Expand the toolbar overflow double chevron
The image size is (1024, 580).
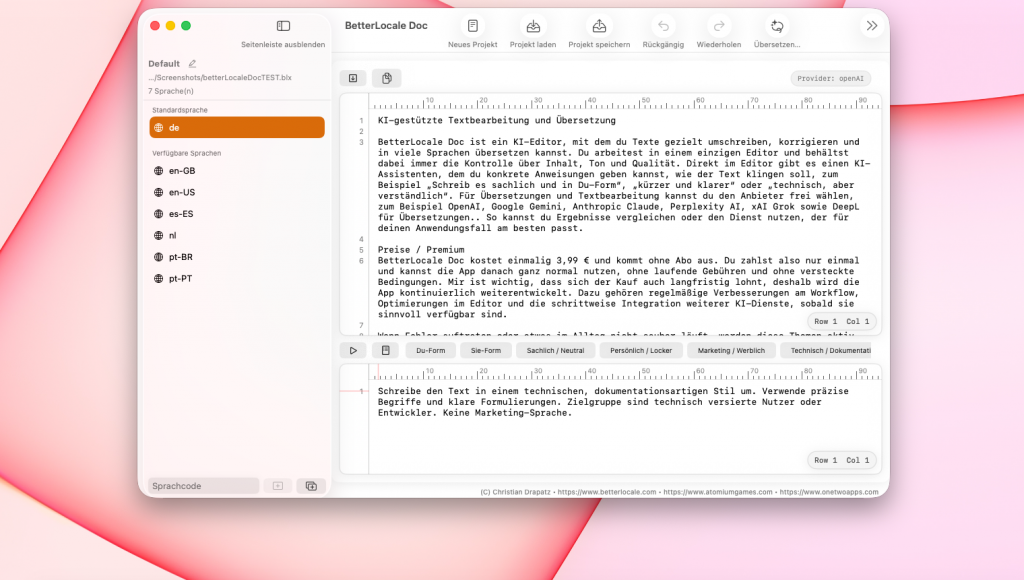coord(871,26)
